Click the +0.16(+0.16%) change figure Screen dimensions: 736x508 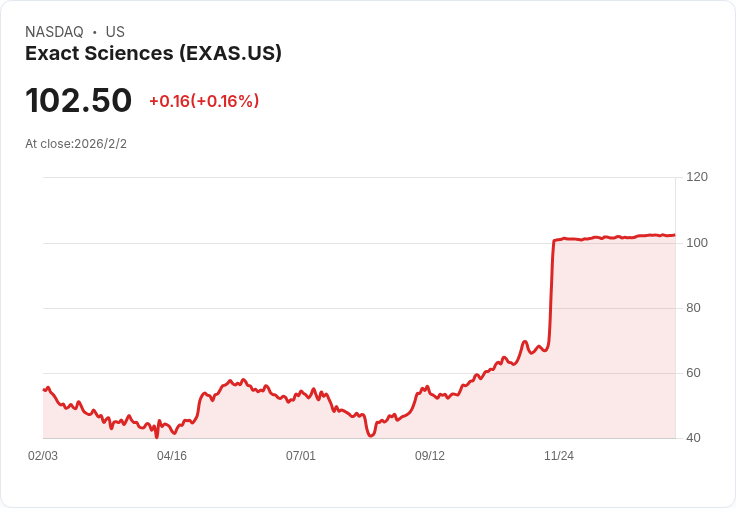[x=204, y=101]
